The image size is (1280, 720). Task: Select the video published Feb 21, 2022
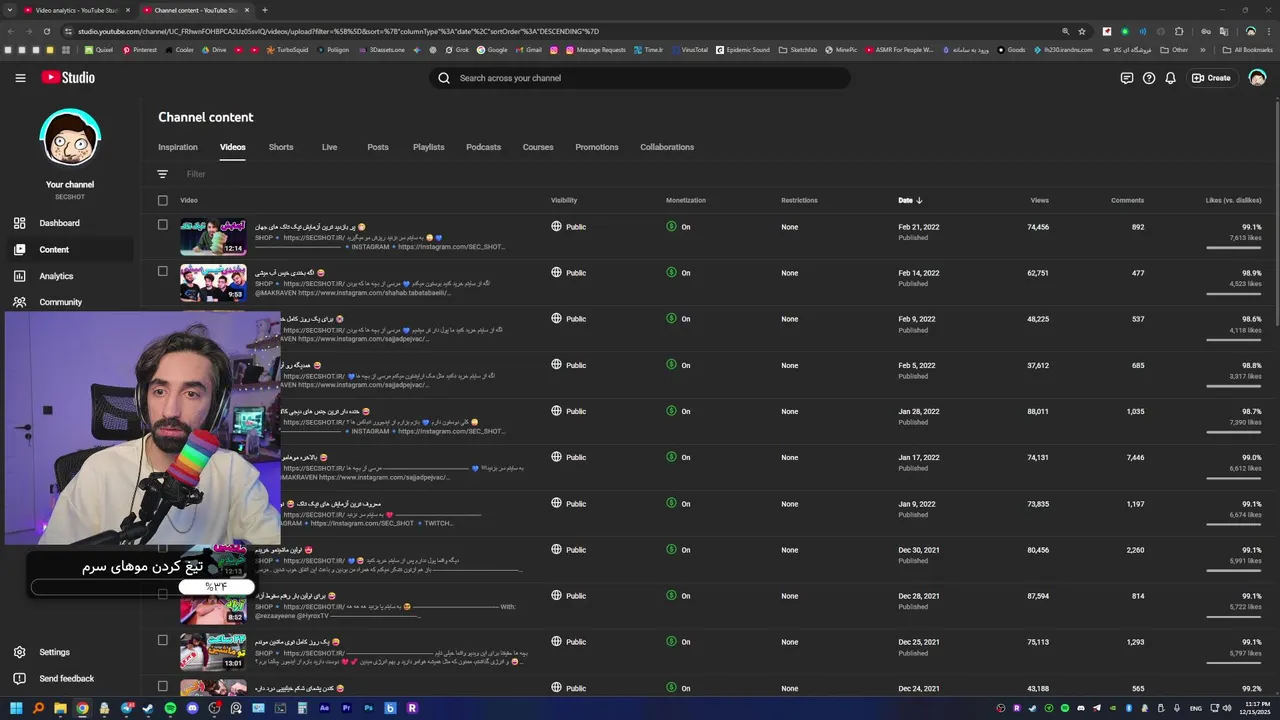tap(163, 224)
